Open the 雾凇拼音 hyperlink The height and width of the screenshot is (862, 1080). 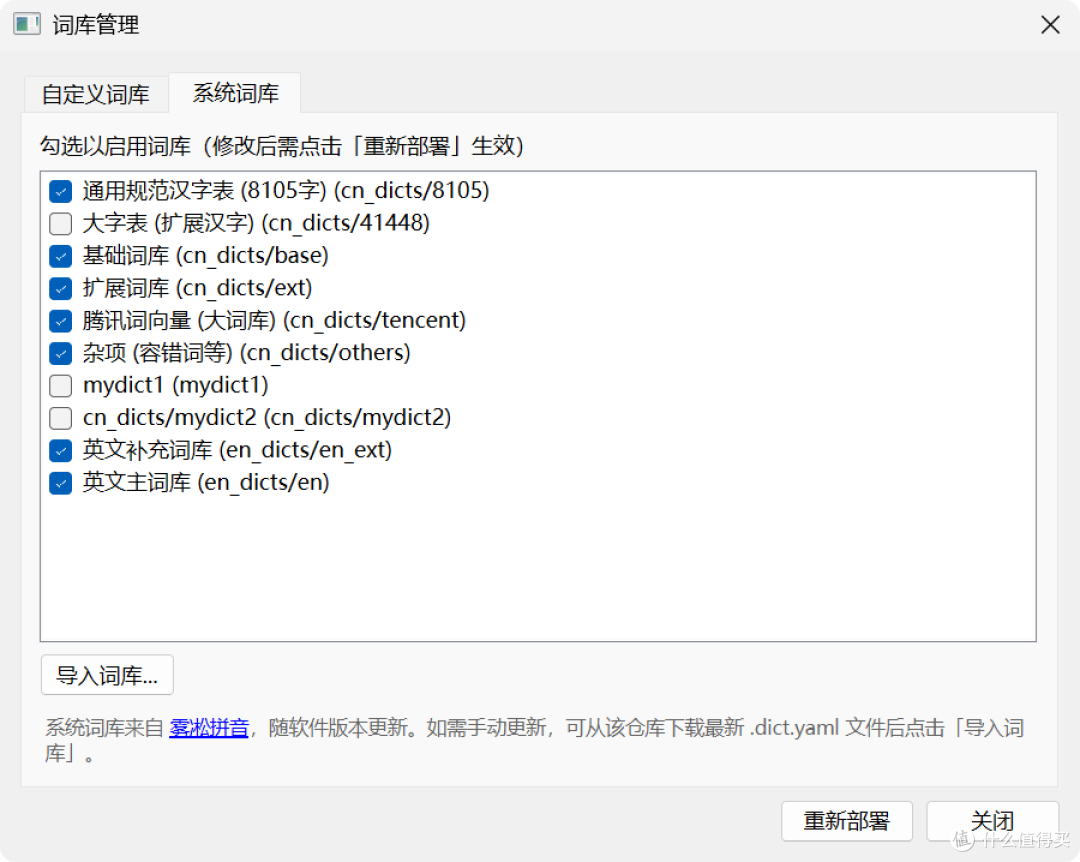point(209,728)
